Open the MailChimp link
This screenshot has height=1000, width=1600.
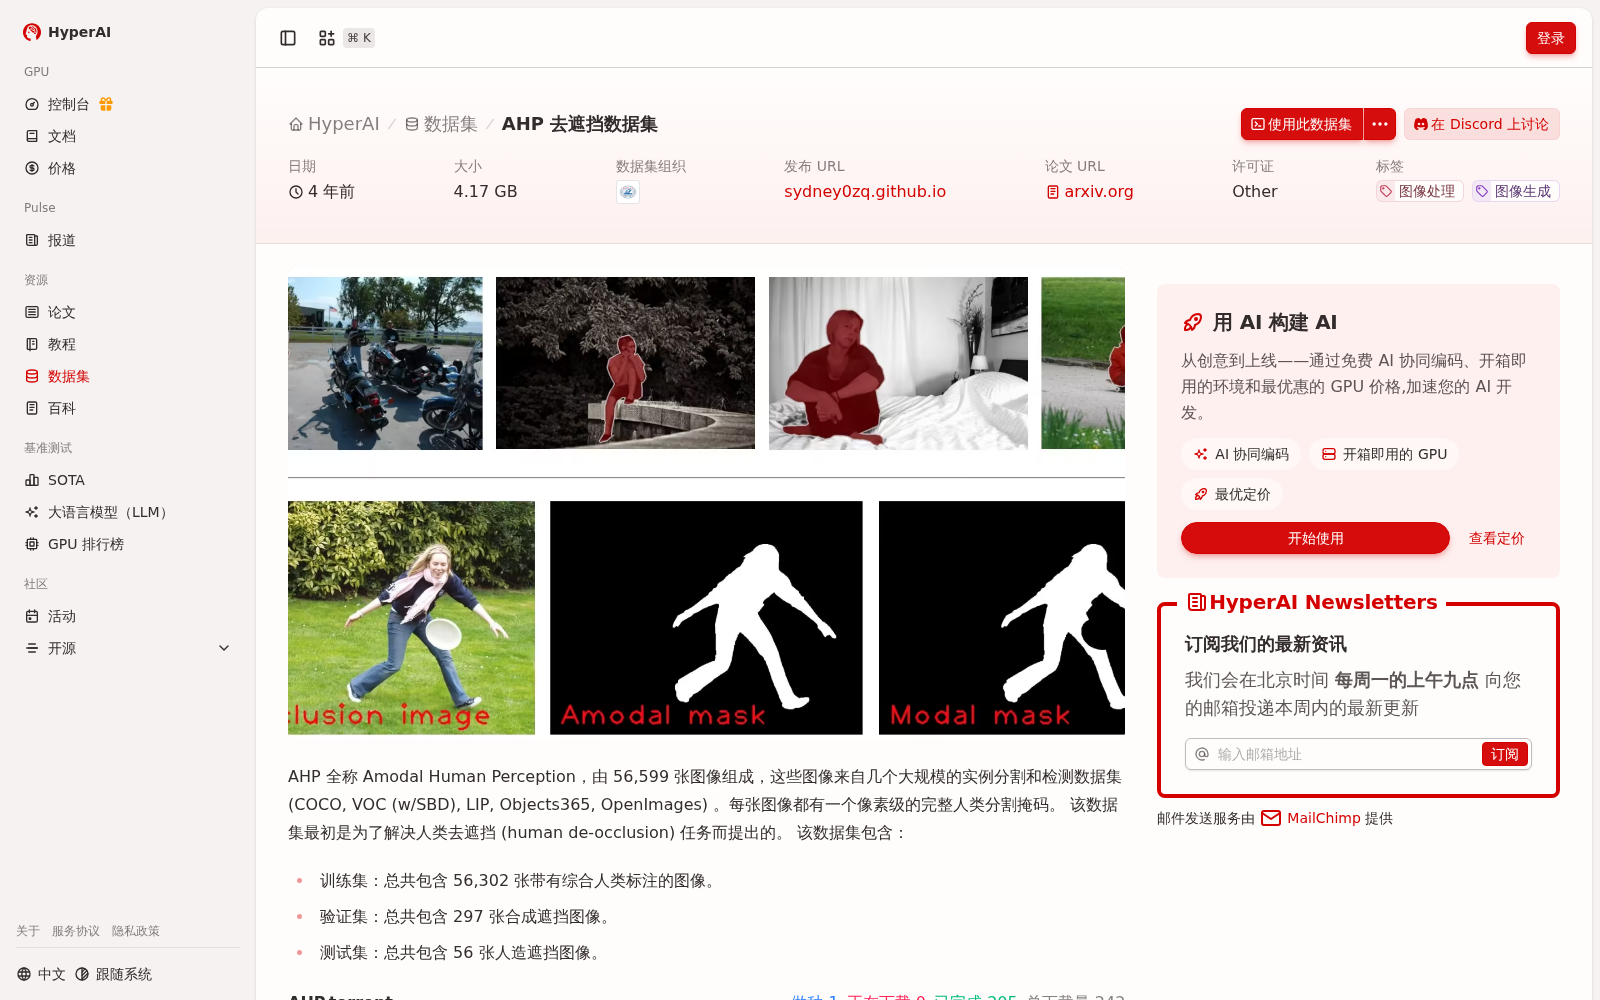tap(1326, 818)
